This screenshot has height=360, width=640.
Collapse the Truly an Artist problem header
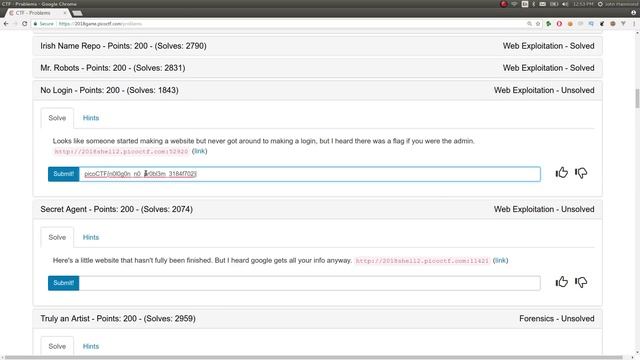pos(317,318)
